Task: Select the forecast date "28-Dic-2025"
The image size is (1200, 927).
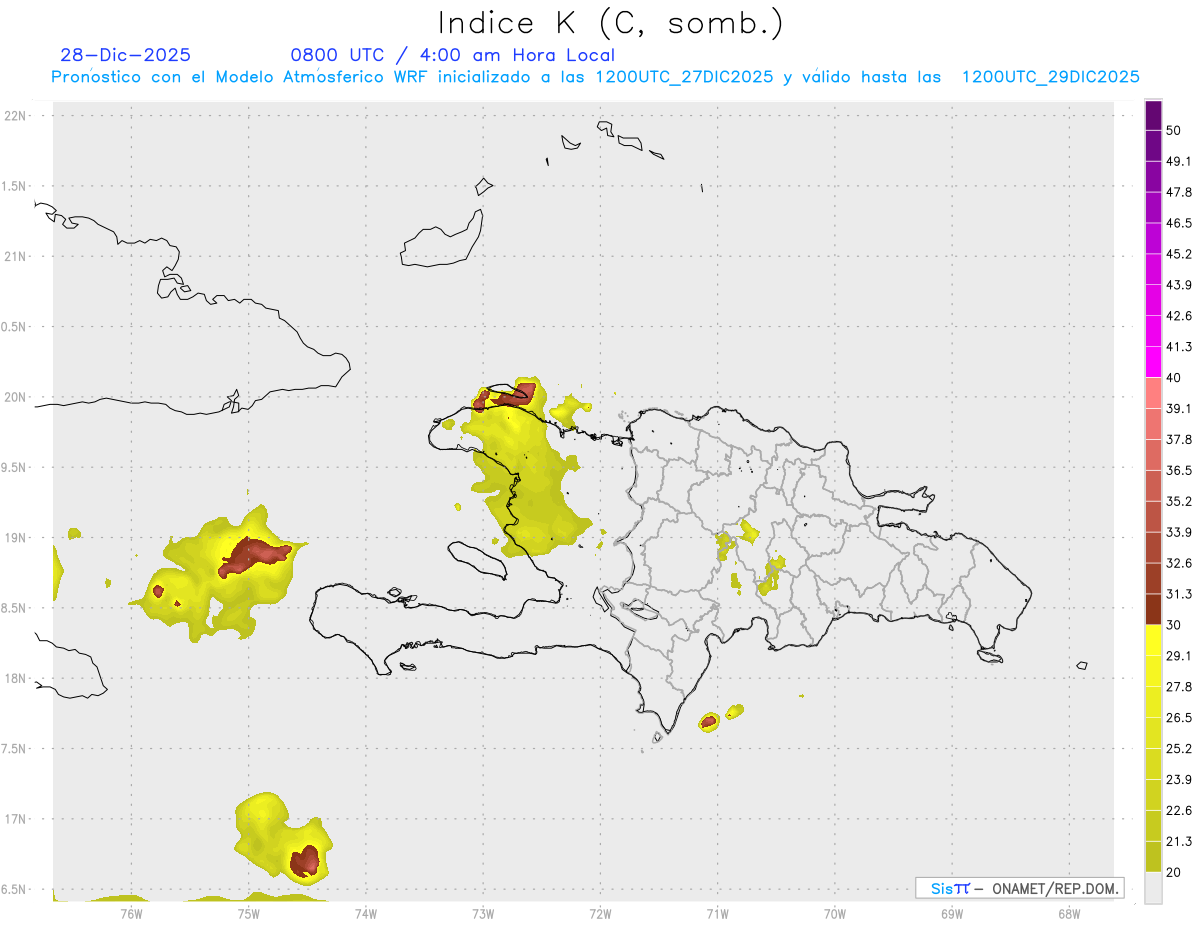Action: tap(125, 55)
